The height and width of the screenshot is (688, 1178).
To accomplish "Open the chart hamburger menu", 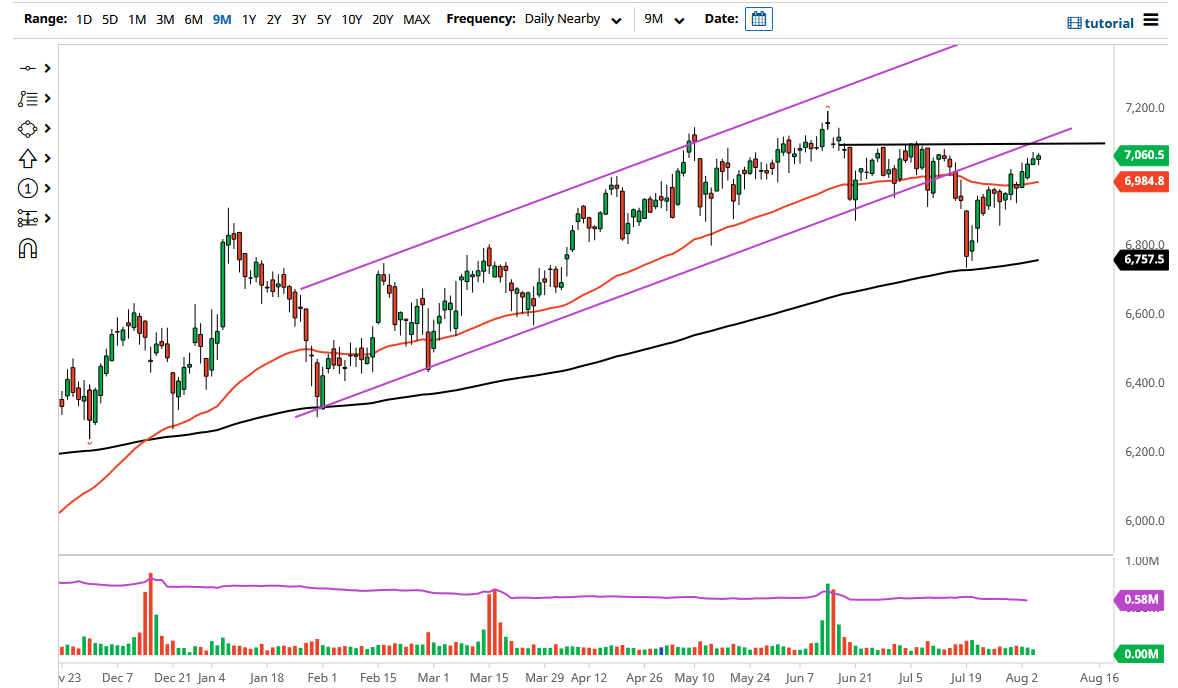I will (x=1151, y=20).
